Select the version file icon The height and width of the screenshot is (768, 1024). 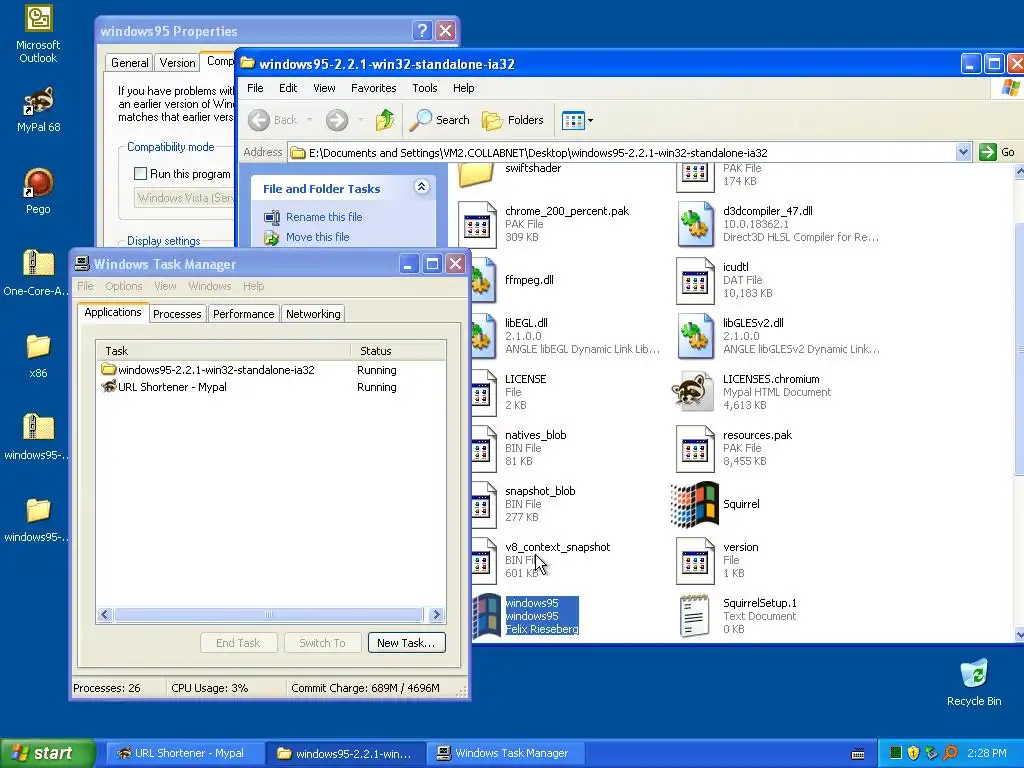(695, 560)
